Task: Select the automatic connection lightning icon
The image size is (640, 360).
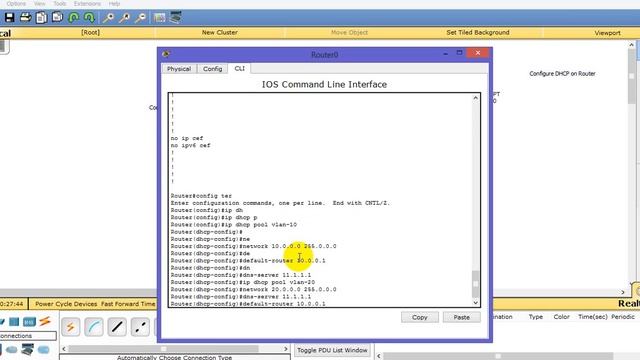Action: (x=71, y=327)
